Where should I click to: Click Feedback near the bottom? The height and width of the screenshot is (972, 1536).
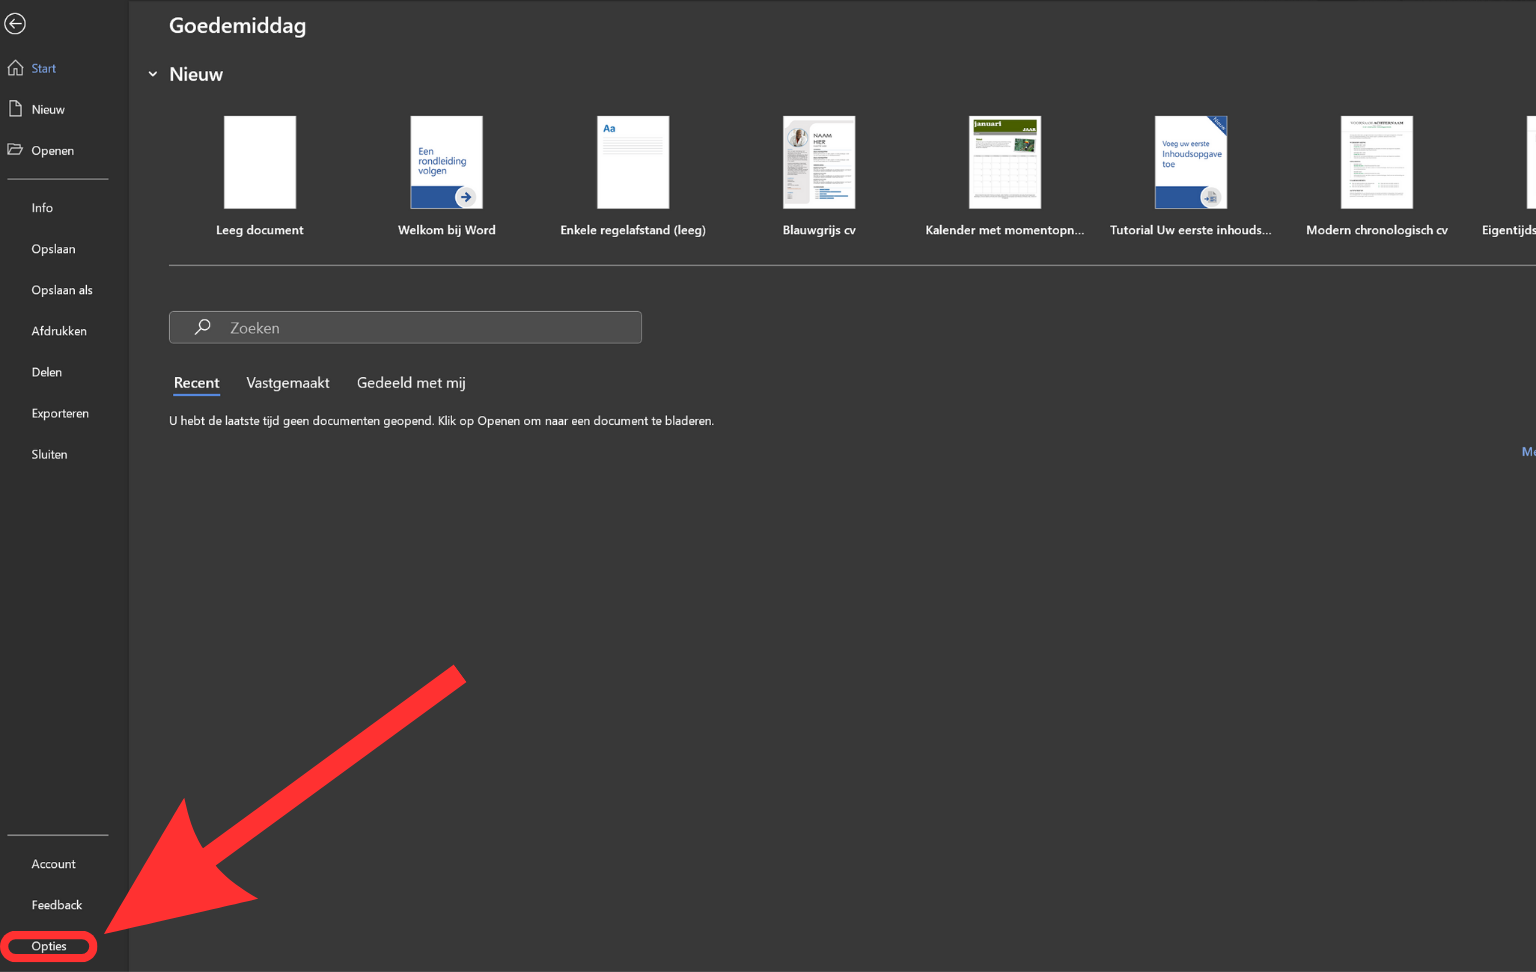56,904
